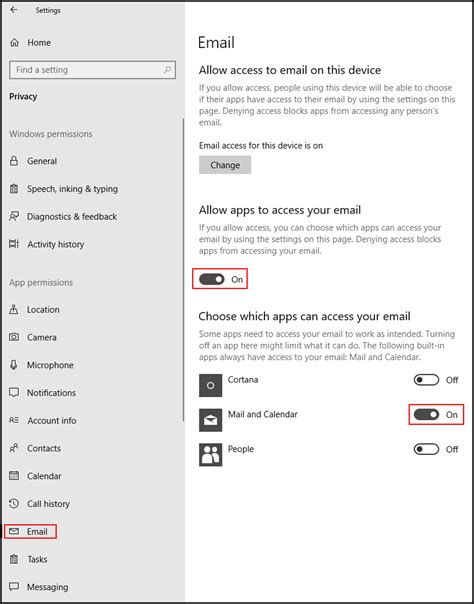This screenshot has width=474, height=604.
Task: Click the Camera icon in sidebar
Action: click(14, 337)
